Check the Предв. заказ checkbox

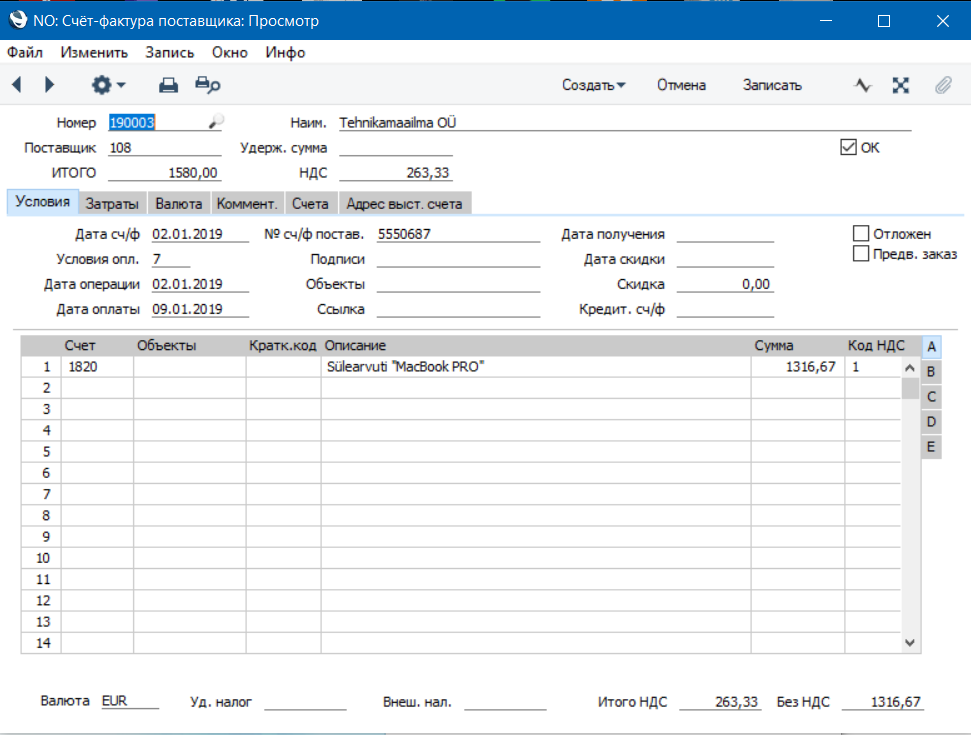860,254
